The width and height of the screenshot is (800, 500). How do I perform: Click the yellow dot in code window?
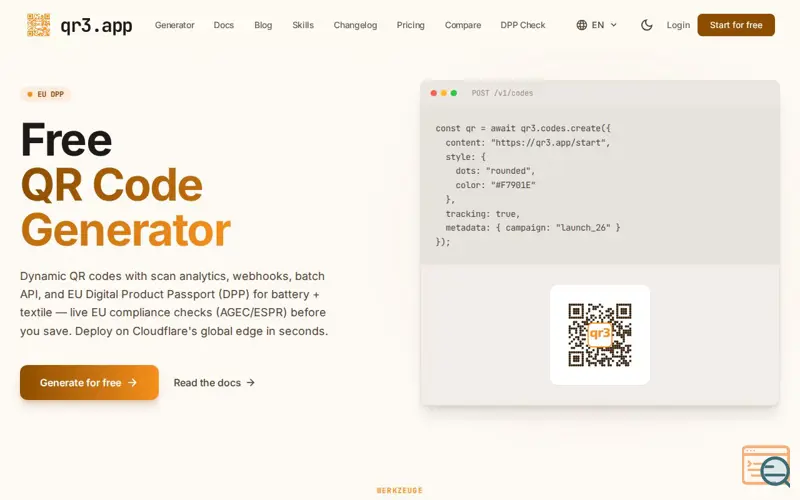click(x=444, y=93)
